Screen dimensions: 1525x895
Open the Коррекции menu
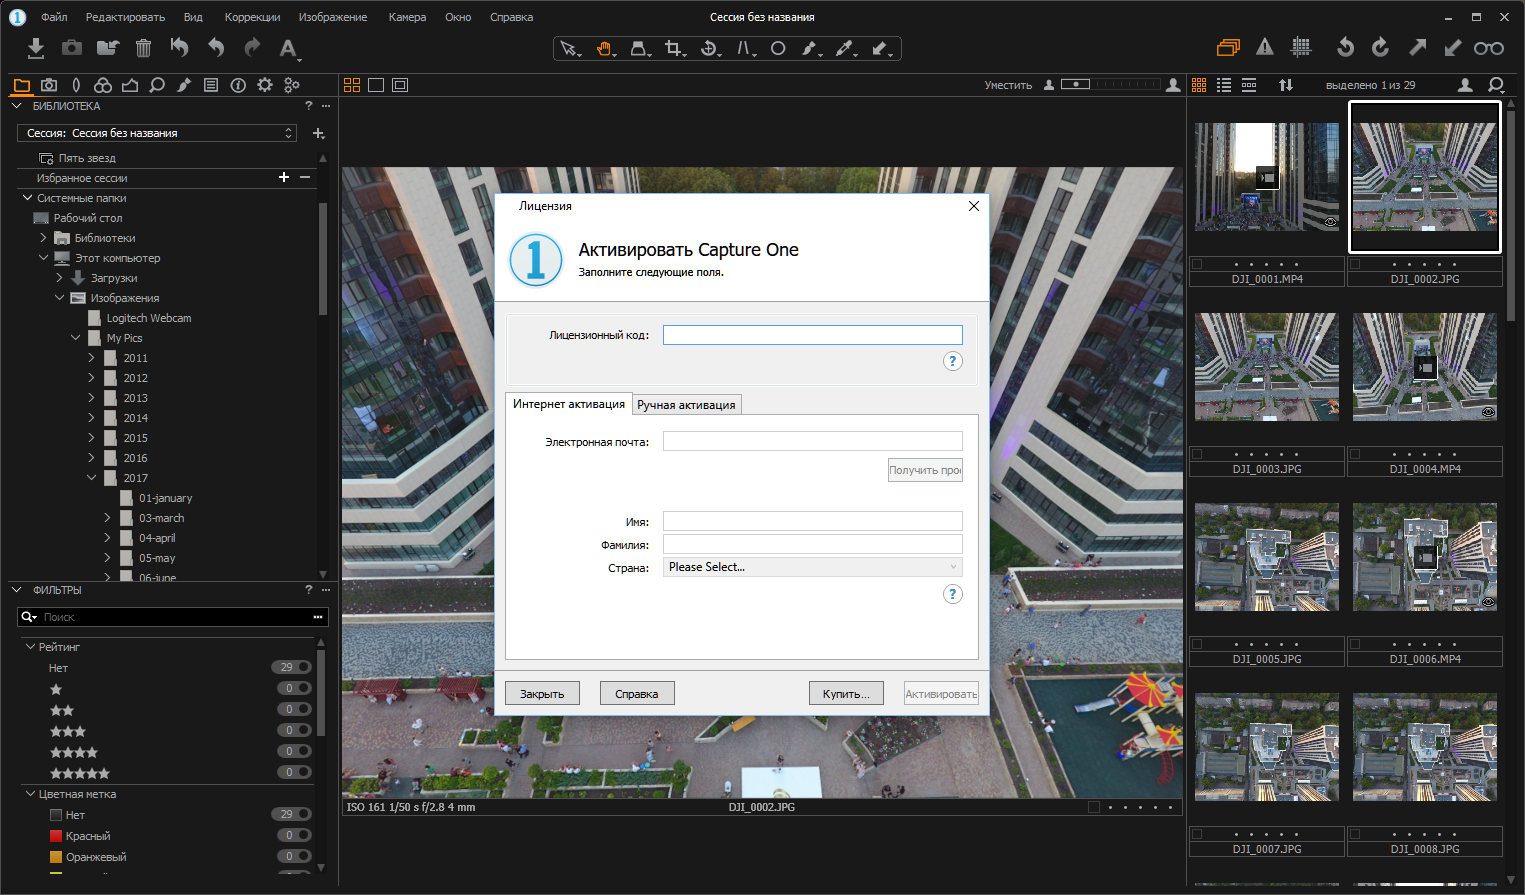(252, 17)
